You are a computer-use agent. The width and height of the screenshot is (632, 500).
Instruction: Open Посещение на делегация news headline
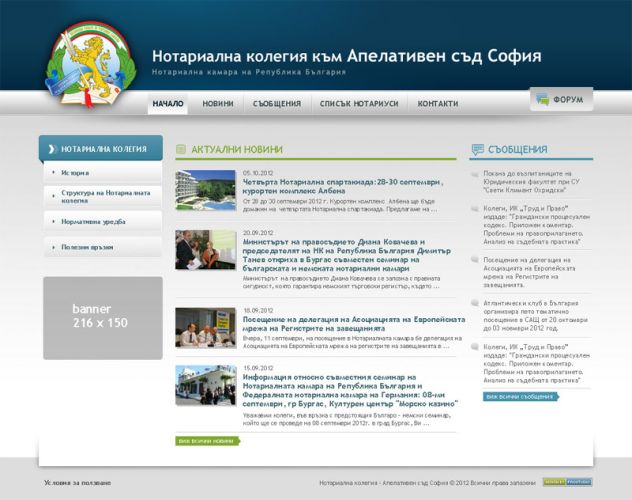354,324
